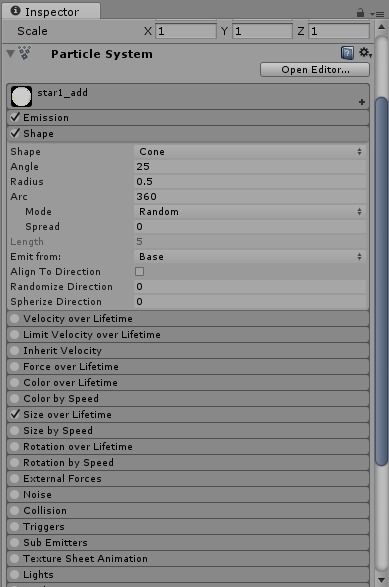Click the scrollbar down arrow
The width and height of the screenshot is (389, 587).
[x=381, y=580]
